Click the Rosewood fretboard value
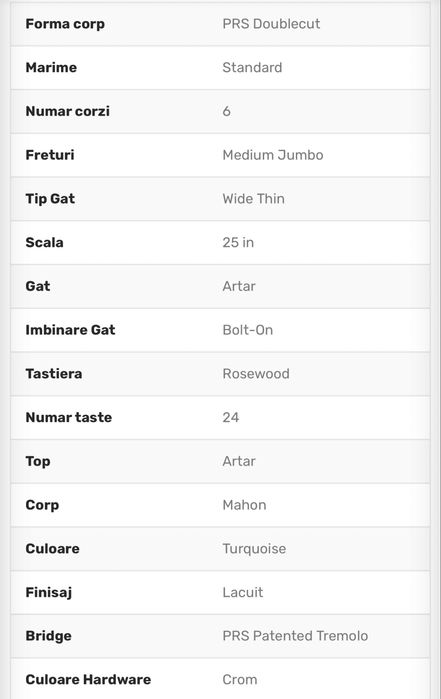This screenshot has width=441, height=699. [256, 374]
